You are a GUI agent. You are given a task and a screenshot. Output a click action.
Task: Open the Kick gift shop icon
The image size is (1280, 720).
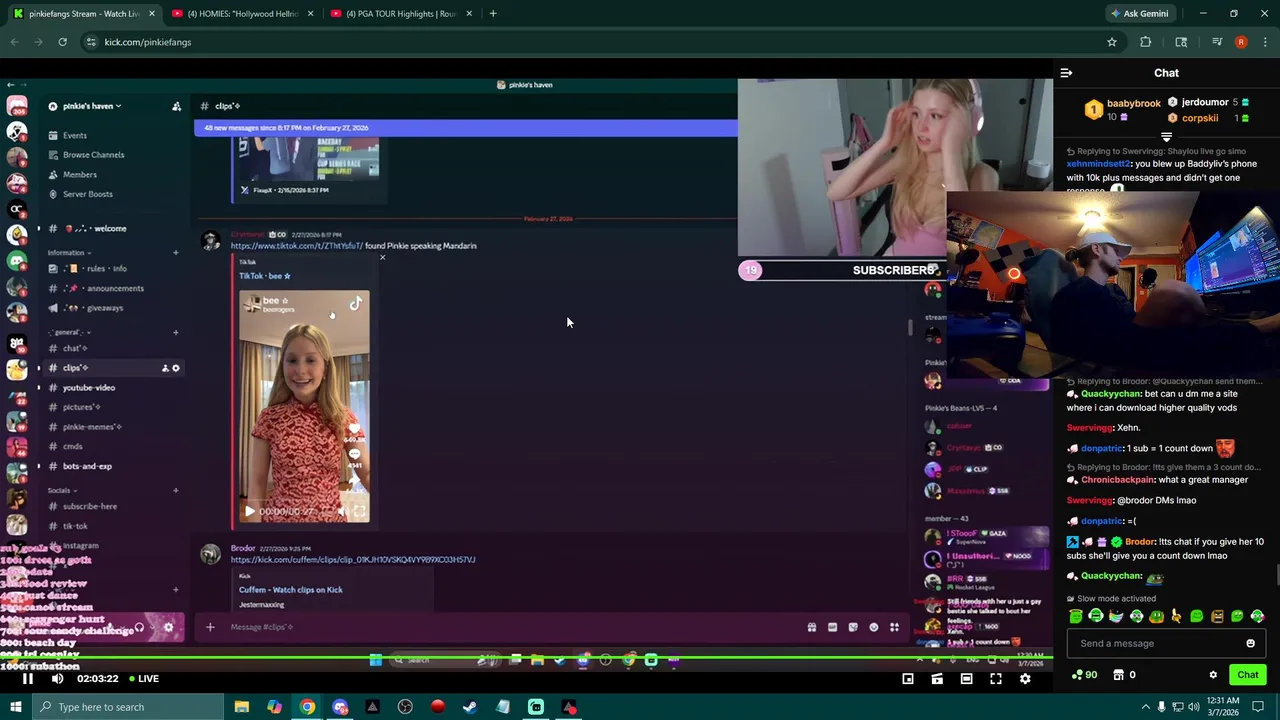(1119, 675)
